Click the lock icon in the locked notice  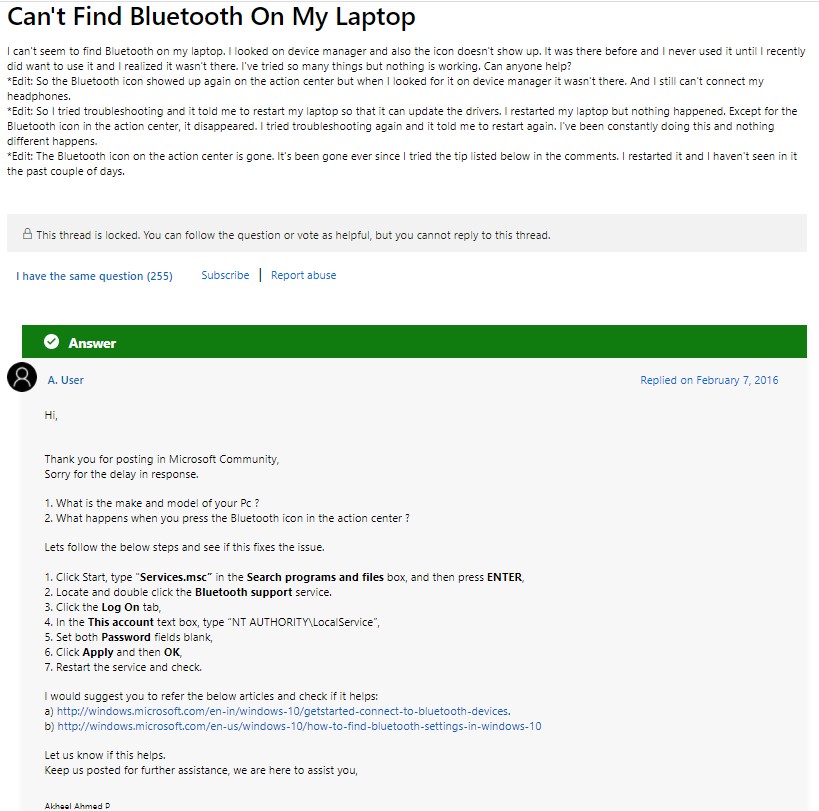(x=27, y=235)
